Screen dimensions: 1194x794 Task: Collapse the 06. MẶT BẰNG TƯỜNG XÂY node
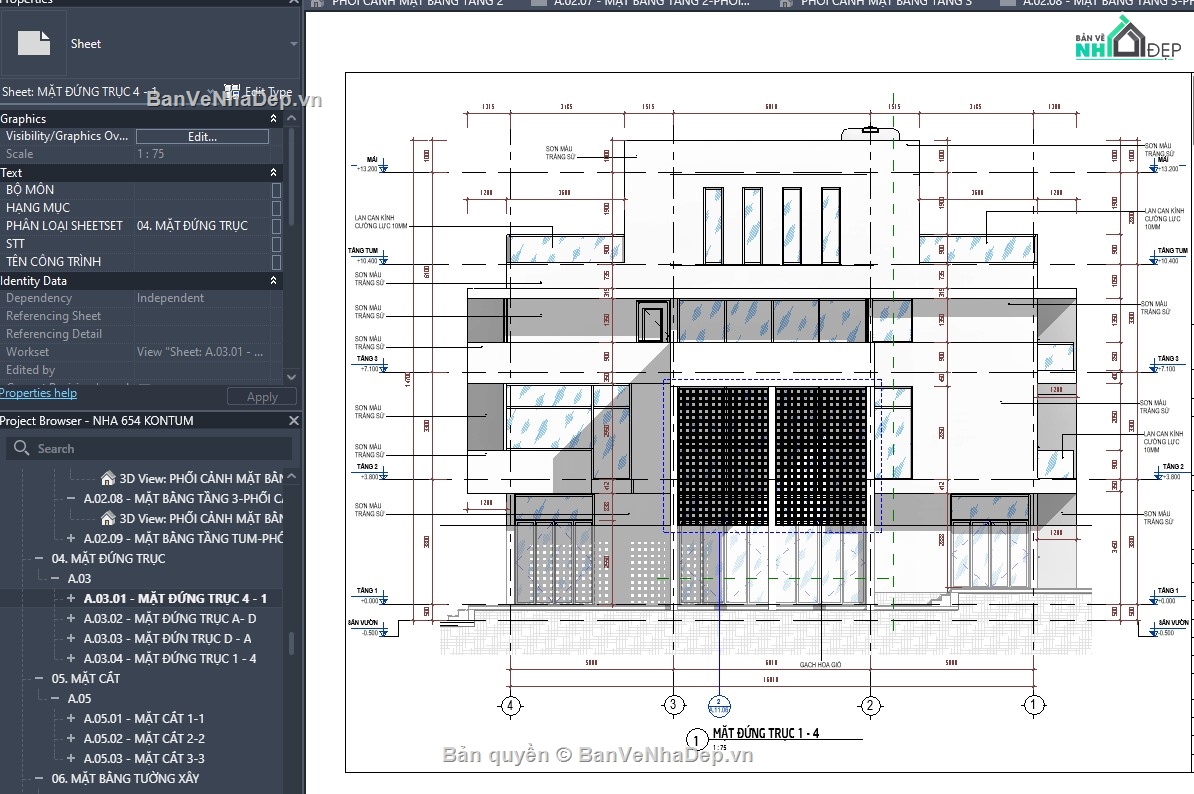click(x=39, y=779)
